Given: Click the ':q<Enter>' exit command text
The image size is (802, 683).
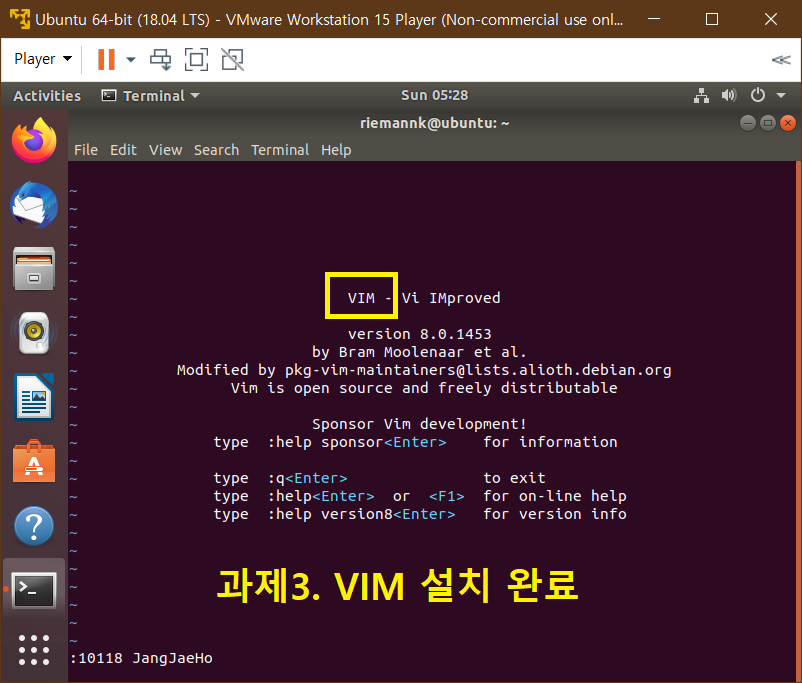Looking at the screenshot, I should 307,478.
